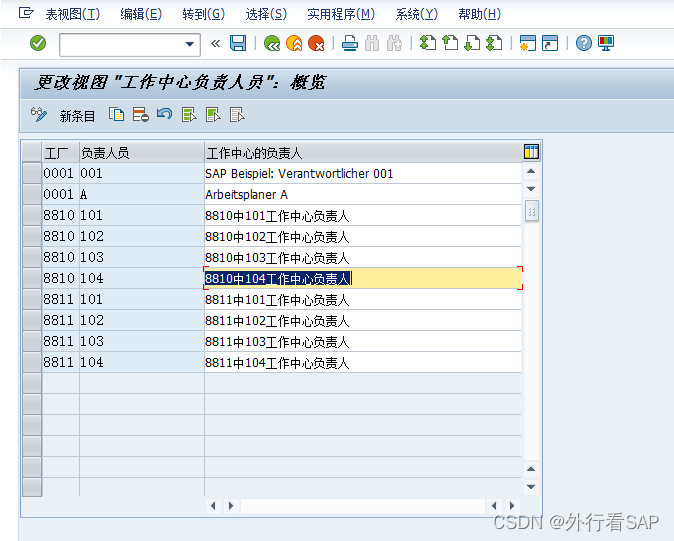Open the command field dropdown arrow
Screen dimensions: 674x541
click(x=190, y=44)
